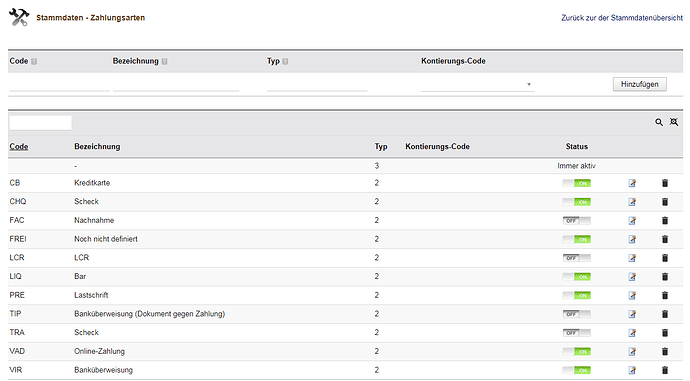Delete the VIR Banküberweisung entry
The height and width of the screenshot is (381, 690).
pyautogui.click(x=665, y=370)
